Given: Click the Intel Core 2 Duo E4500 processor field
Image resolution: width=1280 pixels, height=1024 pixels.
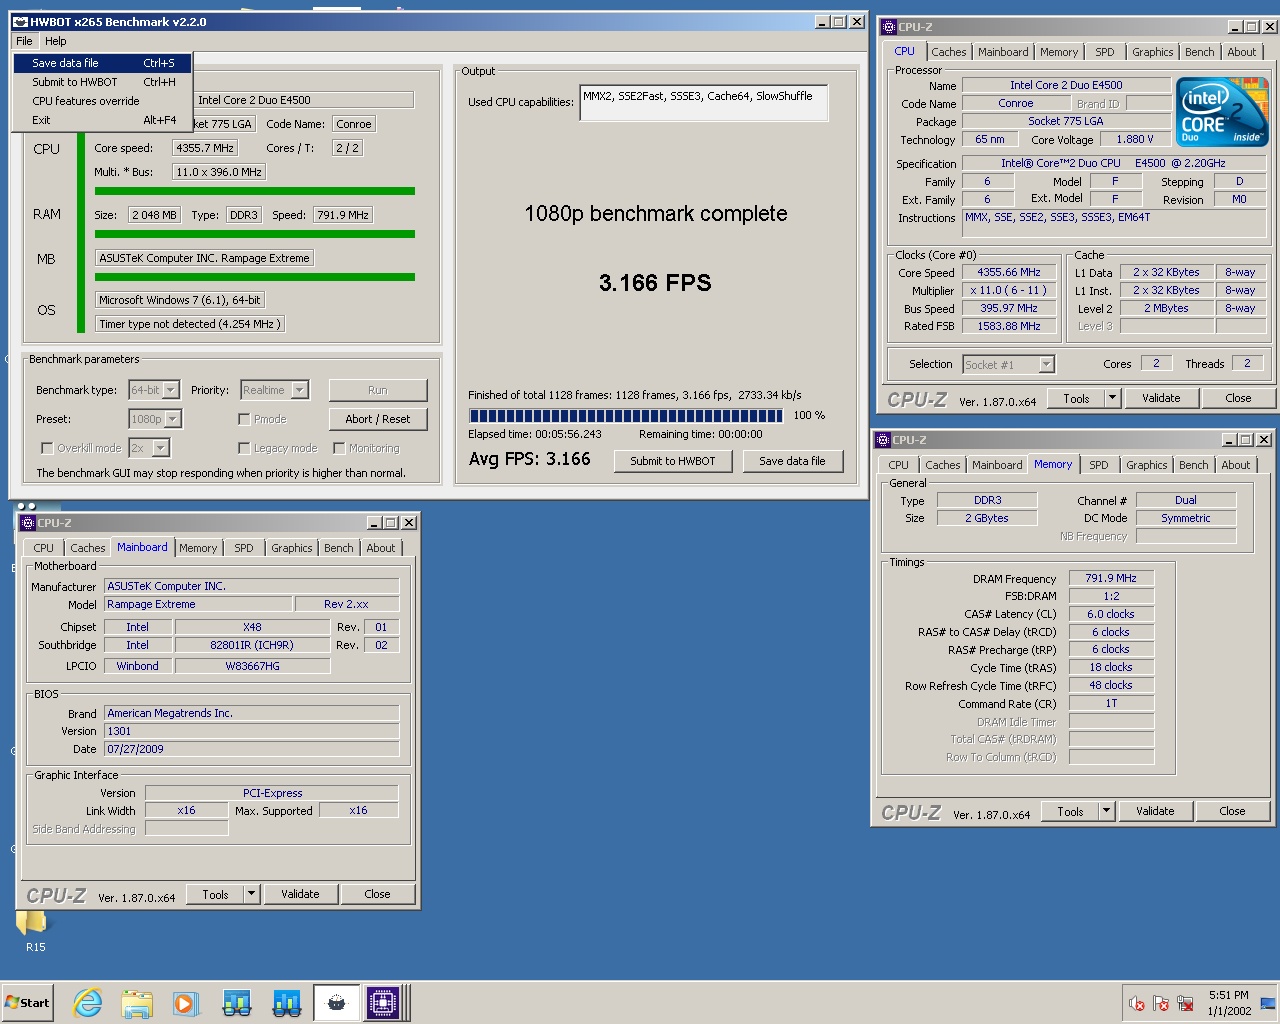Looking at the screenshot, I should tap(304, 100).
